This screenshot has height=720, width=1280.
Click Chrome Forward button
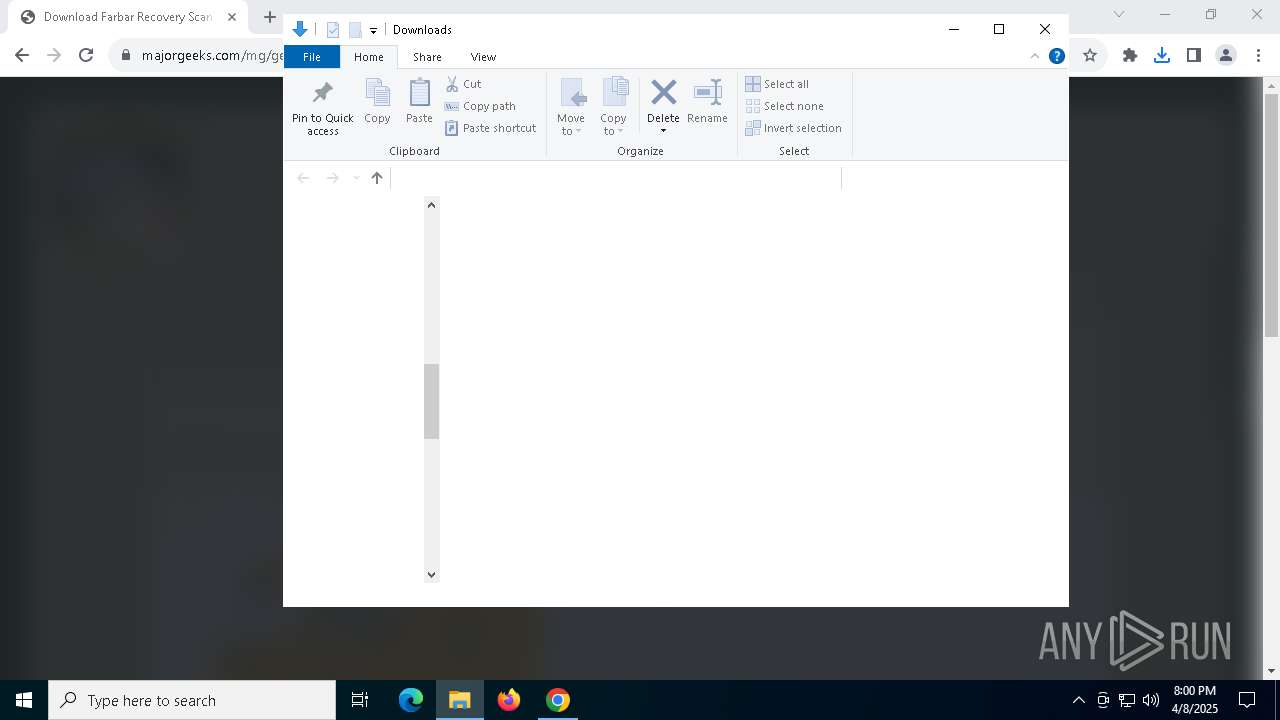[x=54, y=56]
